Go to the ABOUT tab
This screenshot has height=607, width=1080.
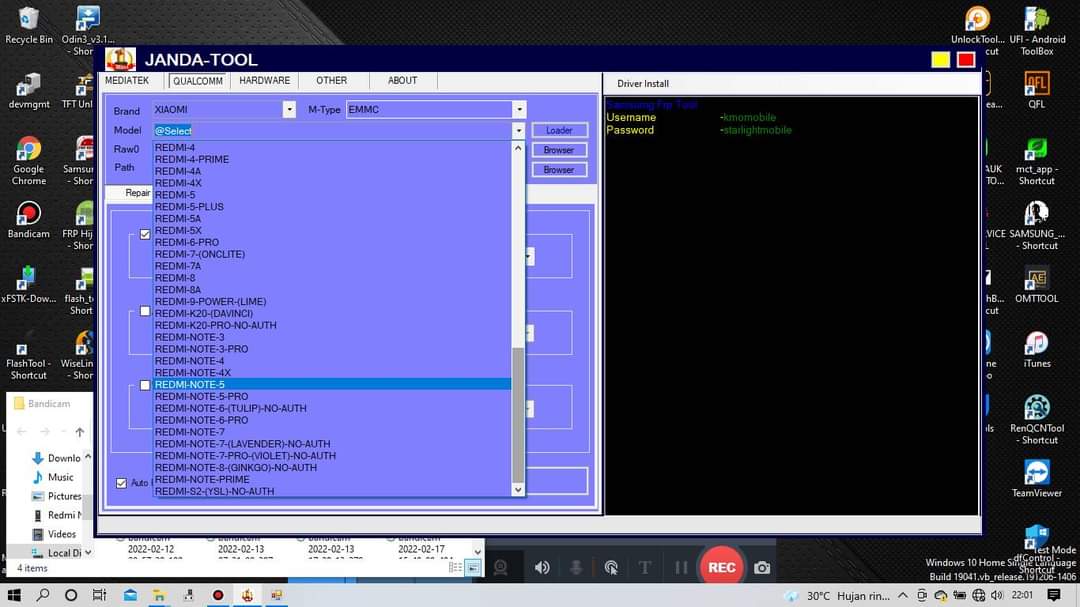pyautogui.click(x=402, y=81)
